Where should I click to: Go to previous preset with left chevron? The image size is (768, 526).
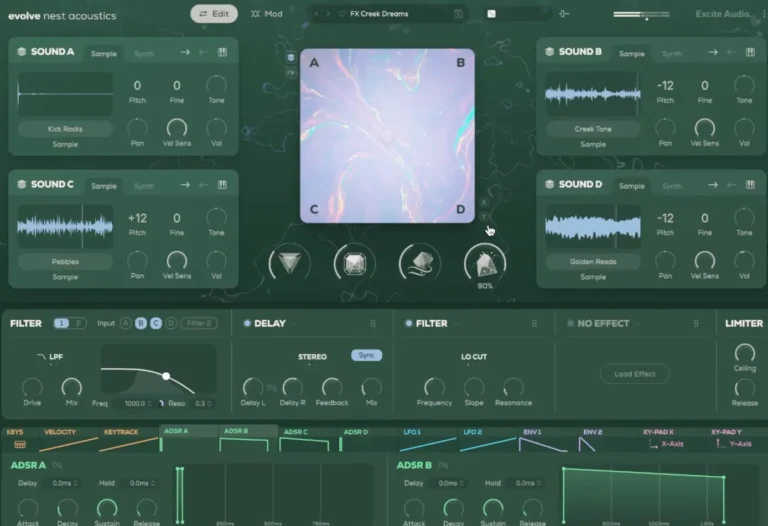(x=316, y=14)
